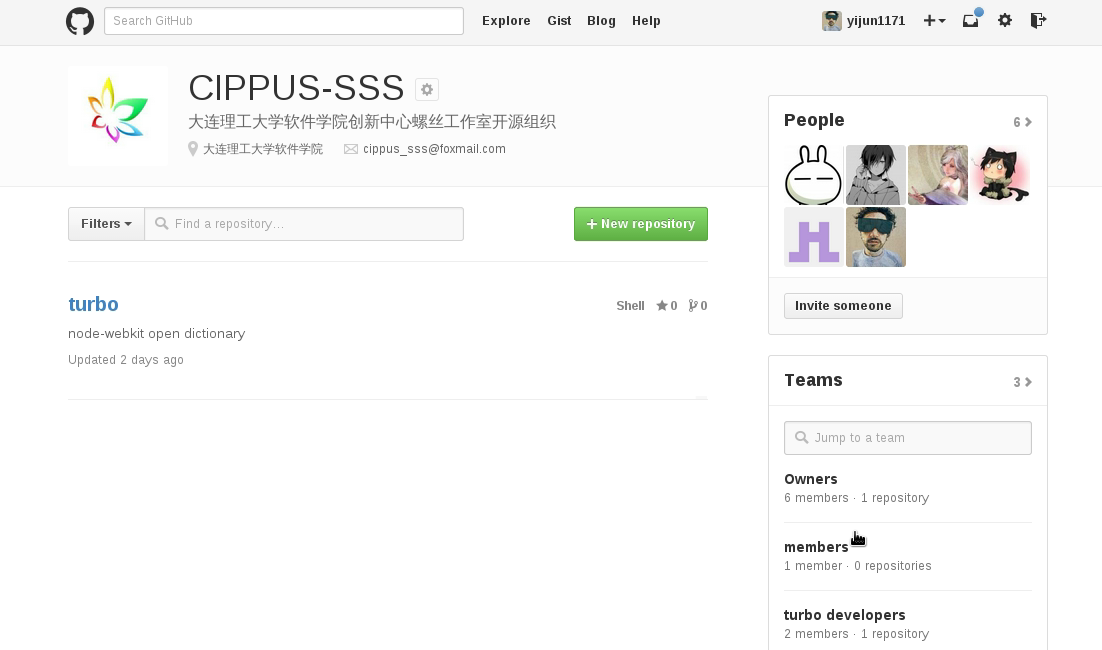Click the CIPPUS-SSS organization title
Viewport: 1102px width, 650px height.
pyautogui.click(x=297, y=88)
